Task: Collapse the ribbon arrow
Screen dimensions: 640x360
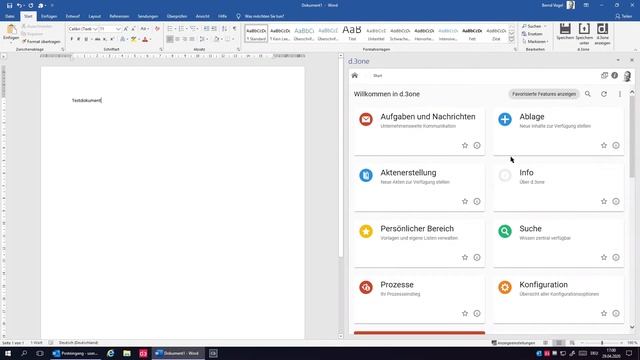Action: click(x=636, y=49)
